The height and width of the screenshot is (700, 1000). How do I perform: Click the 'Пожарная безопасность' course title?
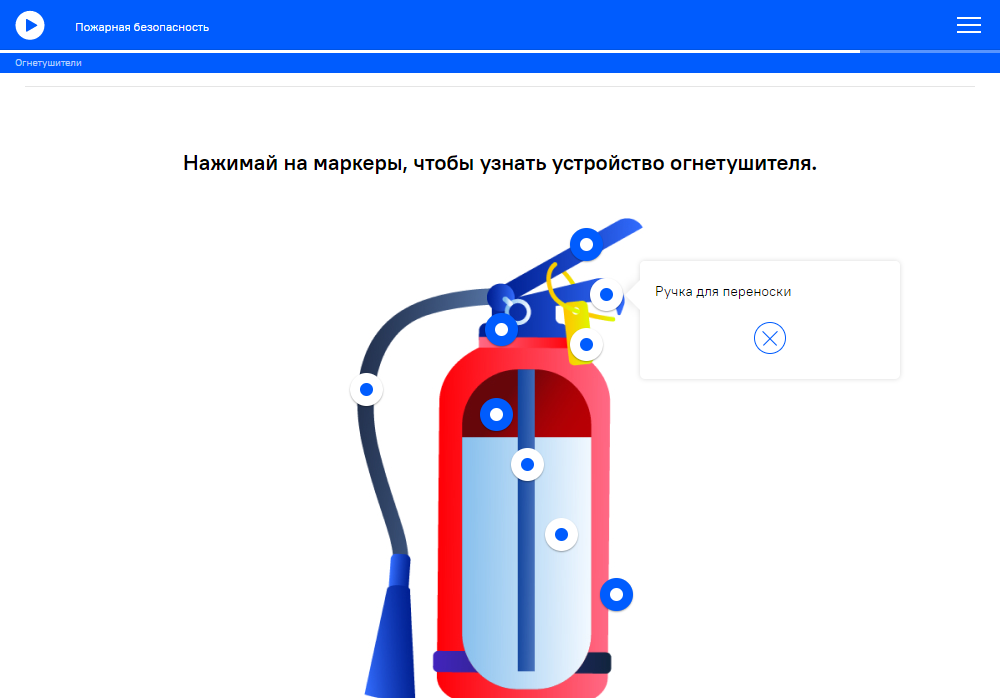[x=142, y=27]
